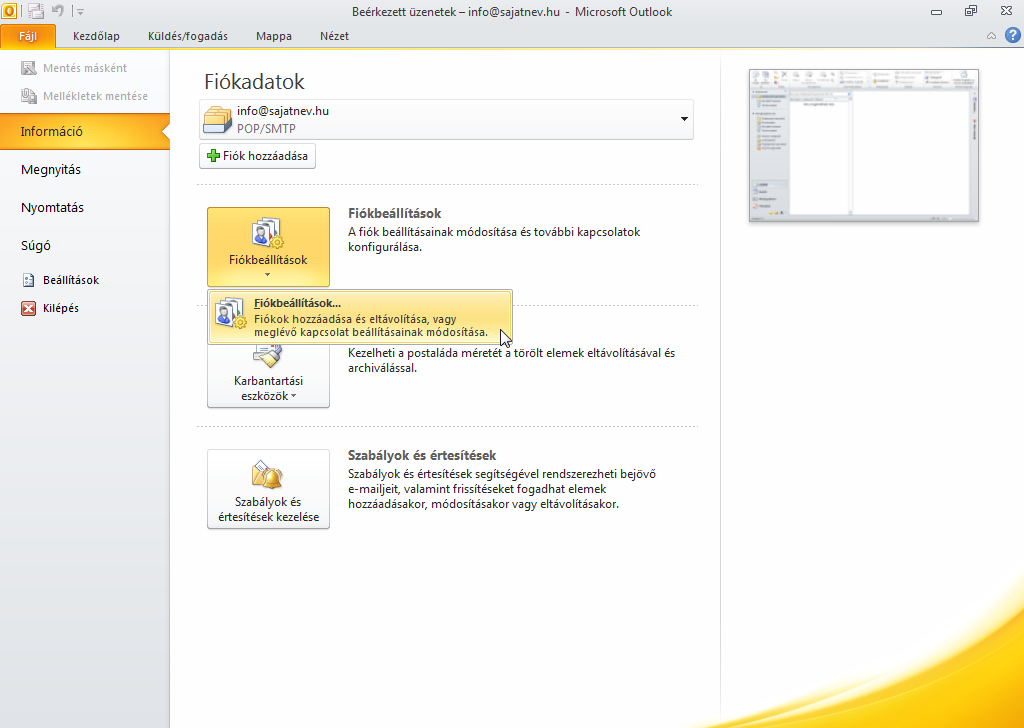The width and height of the screenshot is (1024, 728).
Task: Open the Fájl backstage tab
Action: pos(27,36)
